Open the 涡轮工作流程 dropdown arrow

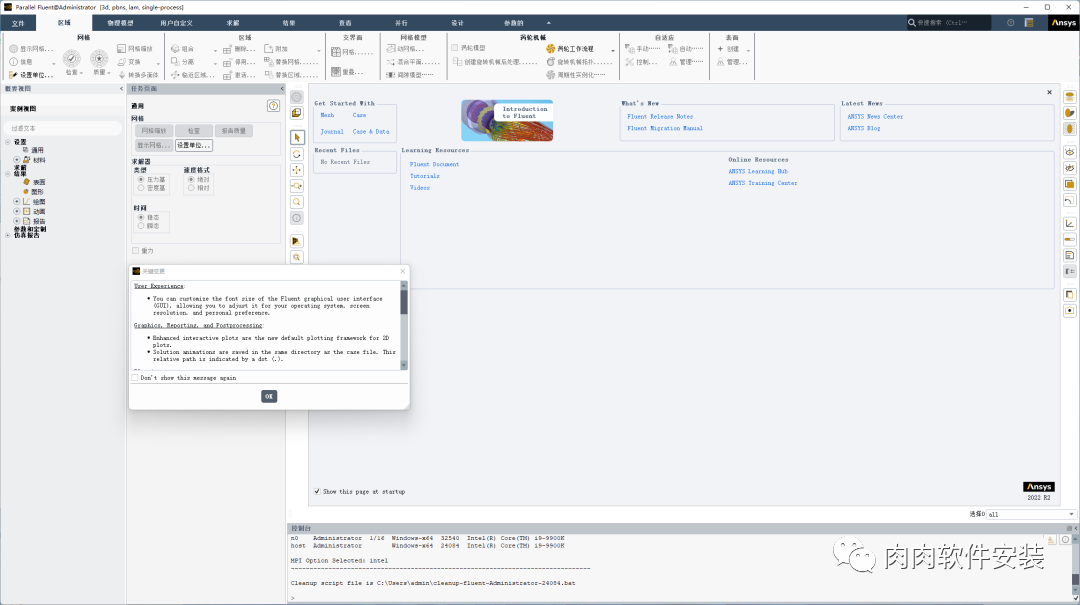click(612, 50)
